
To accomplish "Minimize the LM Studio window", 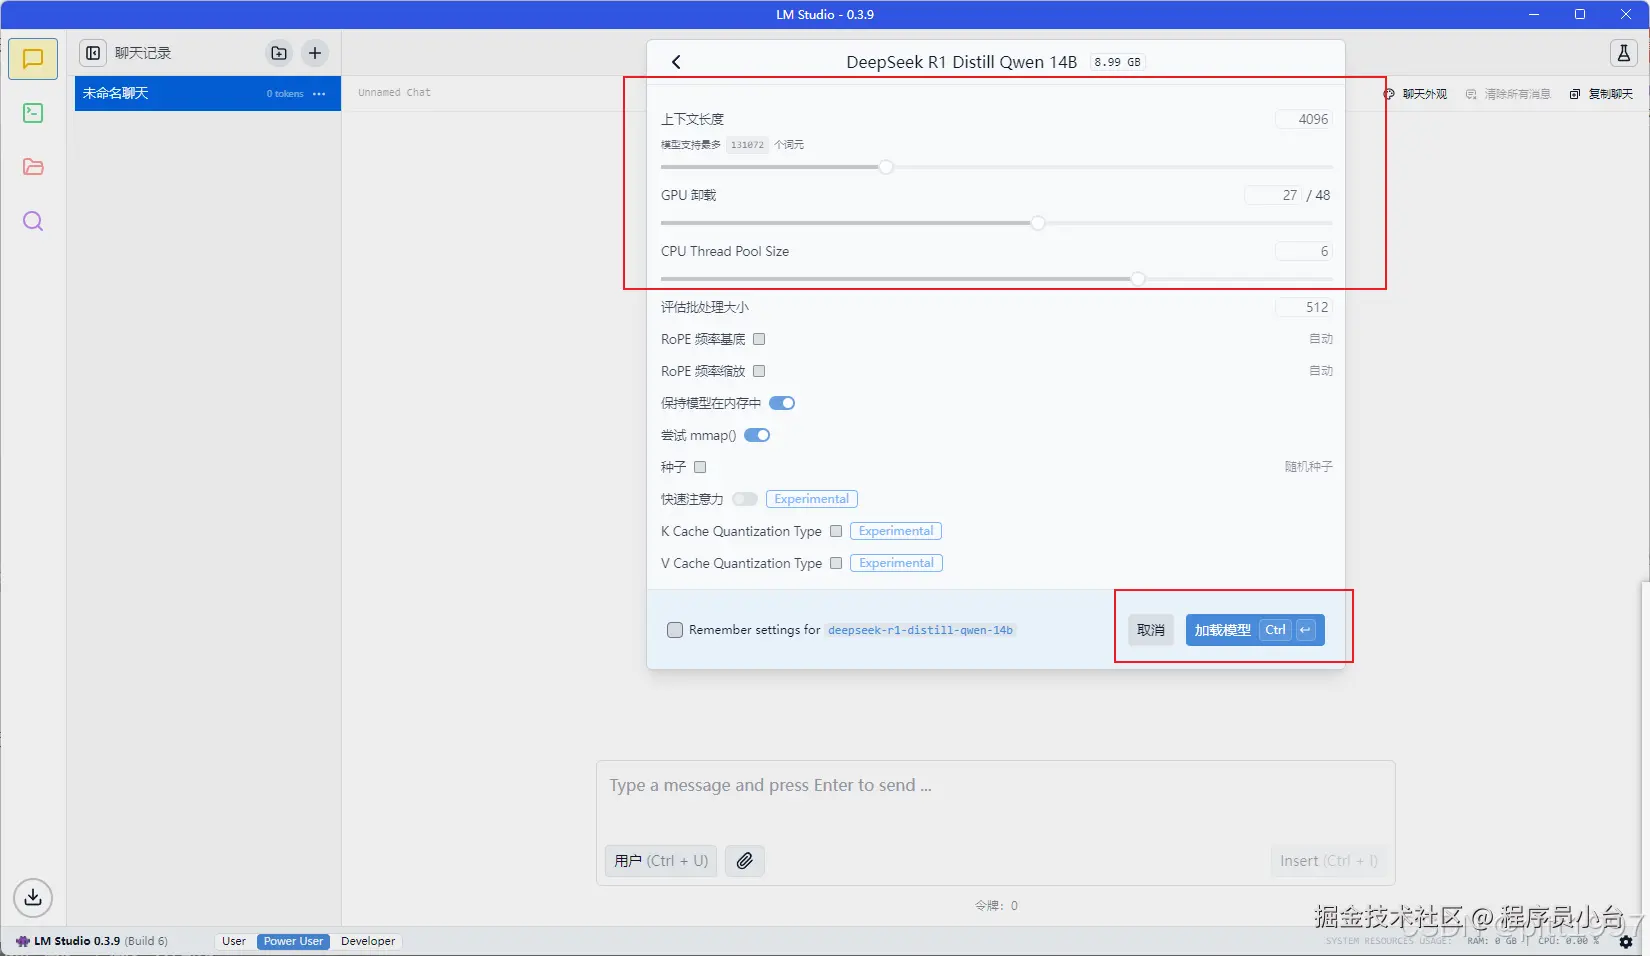I will (1534, 14).
